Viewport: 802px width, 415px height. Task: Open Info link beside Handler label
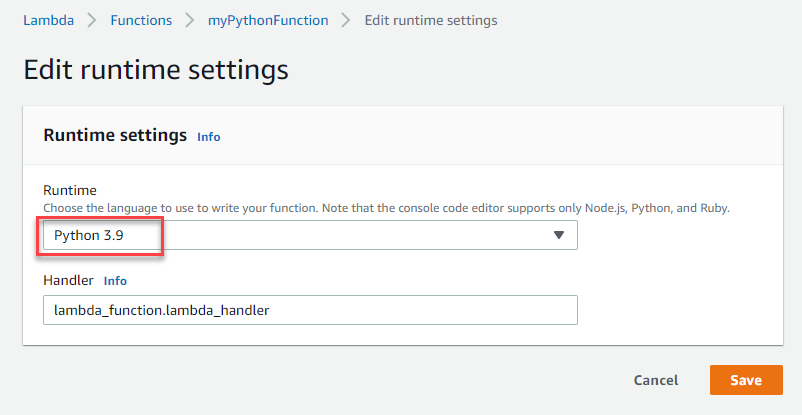tap(115, 281)
